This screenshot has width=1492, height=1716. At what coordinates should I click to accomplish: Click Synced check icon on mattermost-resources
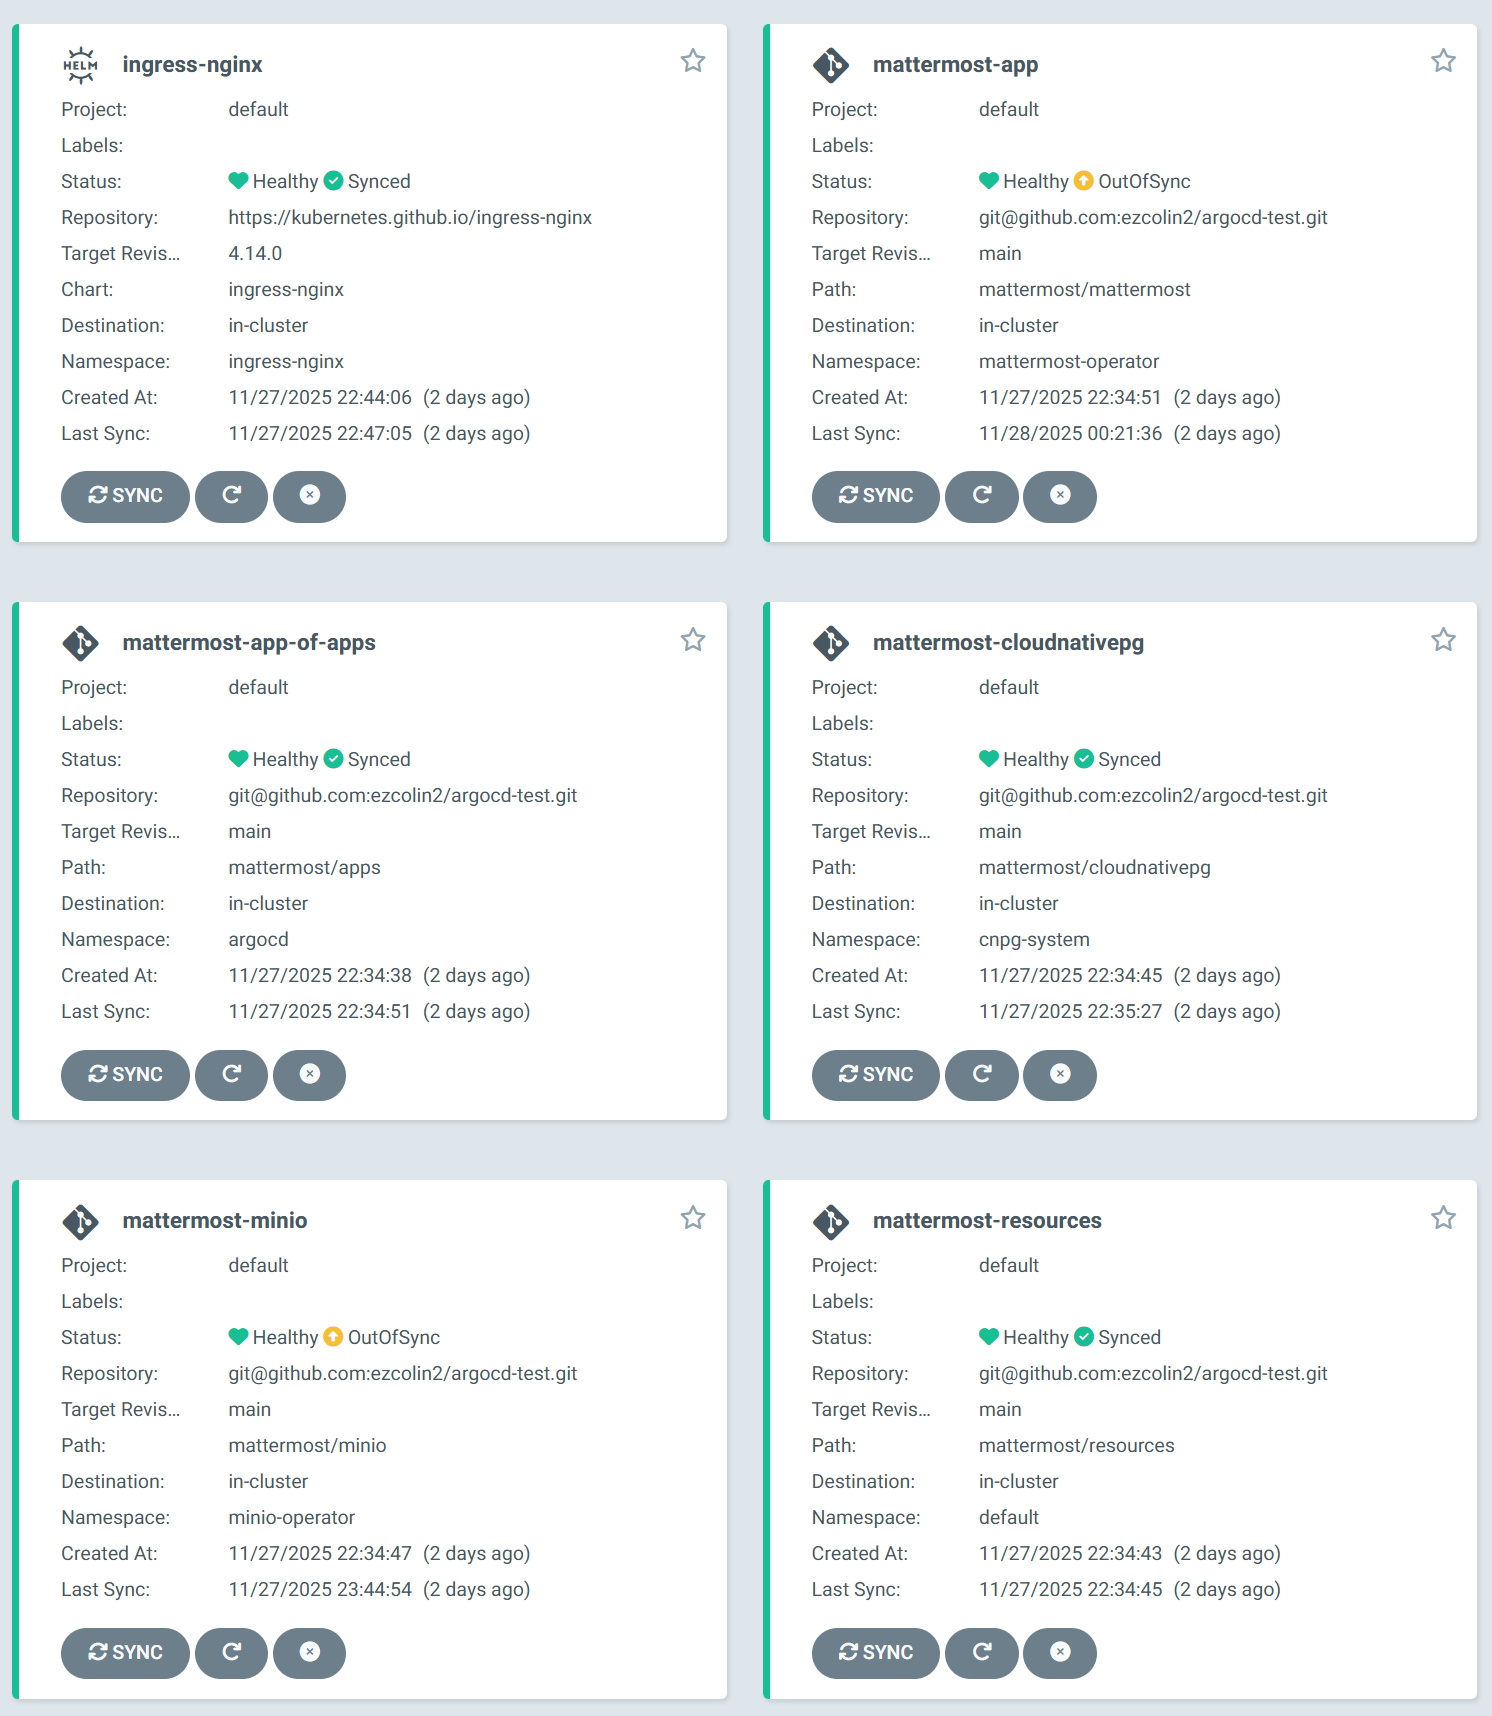point(1084,1337)
